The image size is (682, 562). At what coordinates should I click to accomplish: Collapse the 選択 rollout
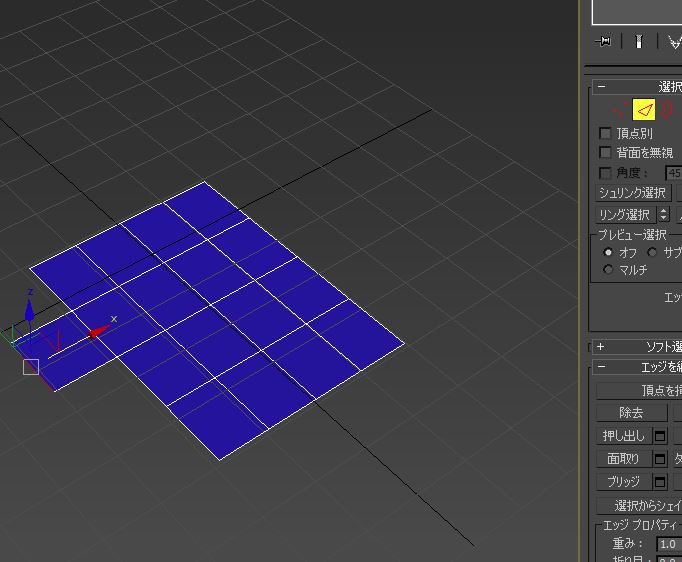(x=601, y=87)
